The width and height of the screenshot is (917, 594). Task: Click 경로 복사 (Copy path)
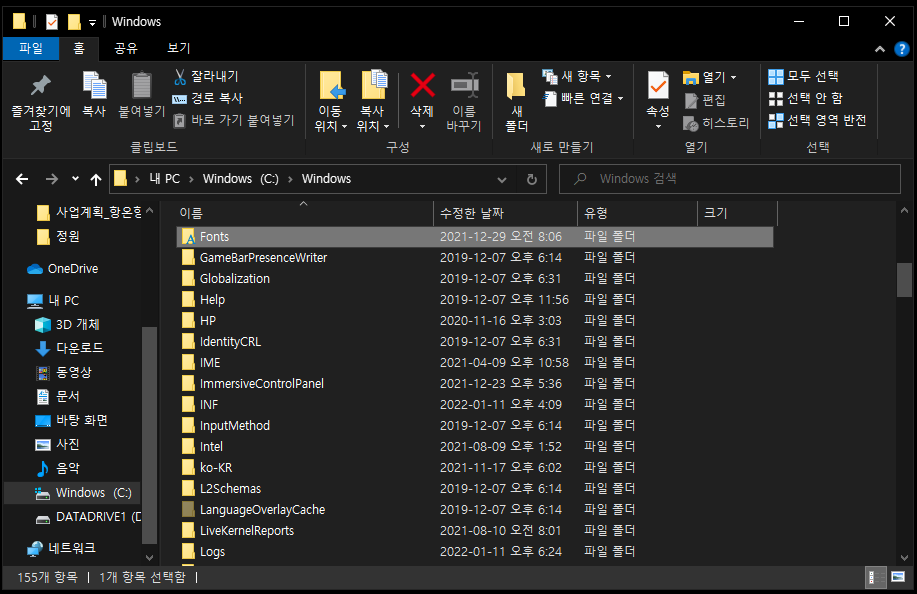tap(208, 98)
